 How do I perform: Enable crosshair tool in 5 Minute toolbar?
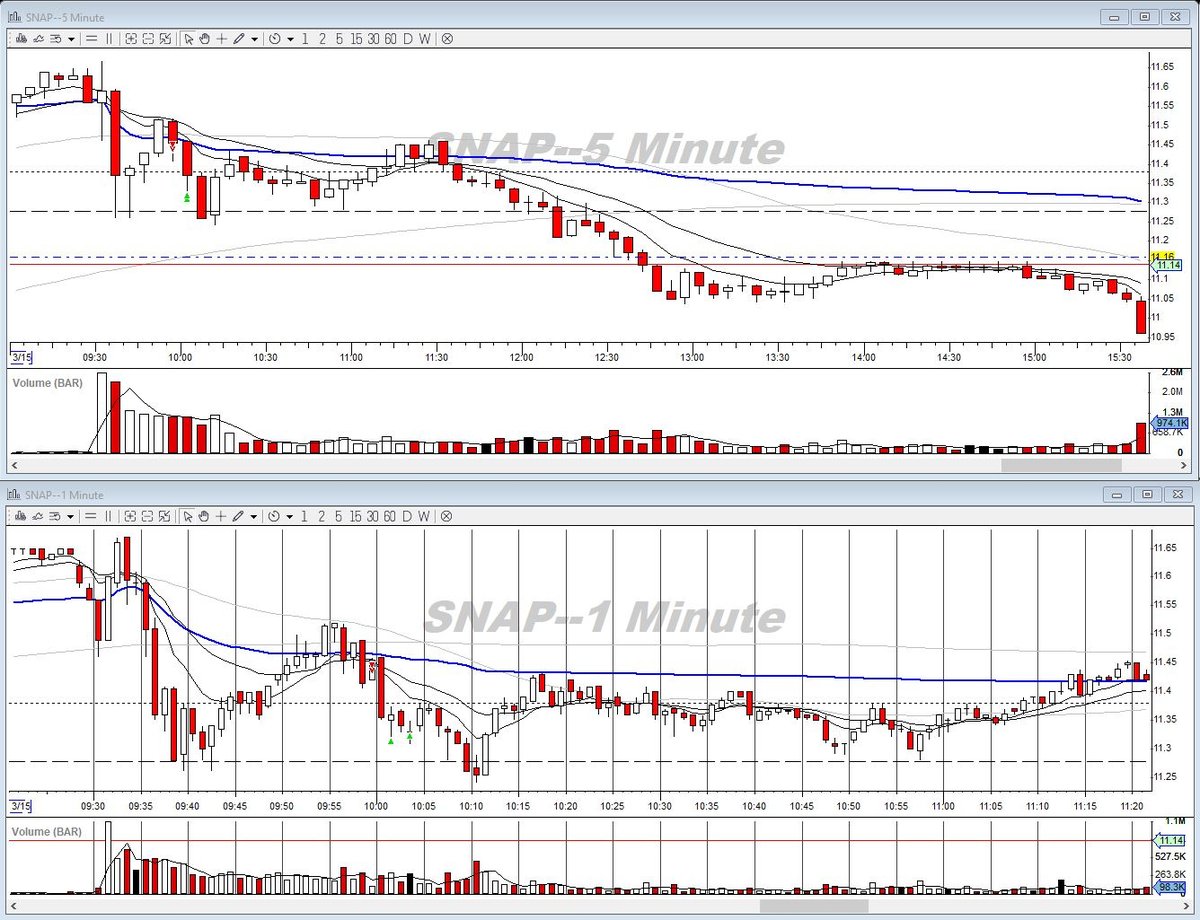(x=221, y=39)
